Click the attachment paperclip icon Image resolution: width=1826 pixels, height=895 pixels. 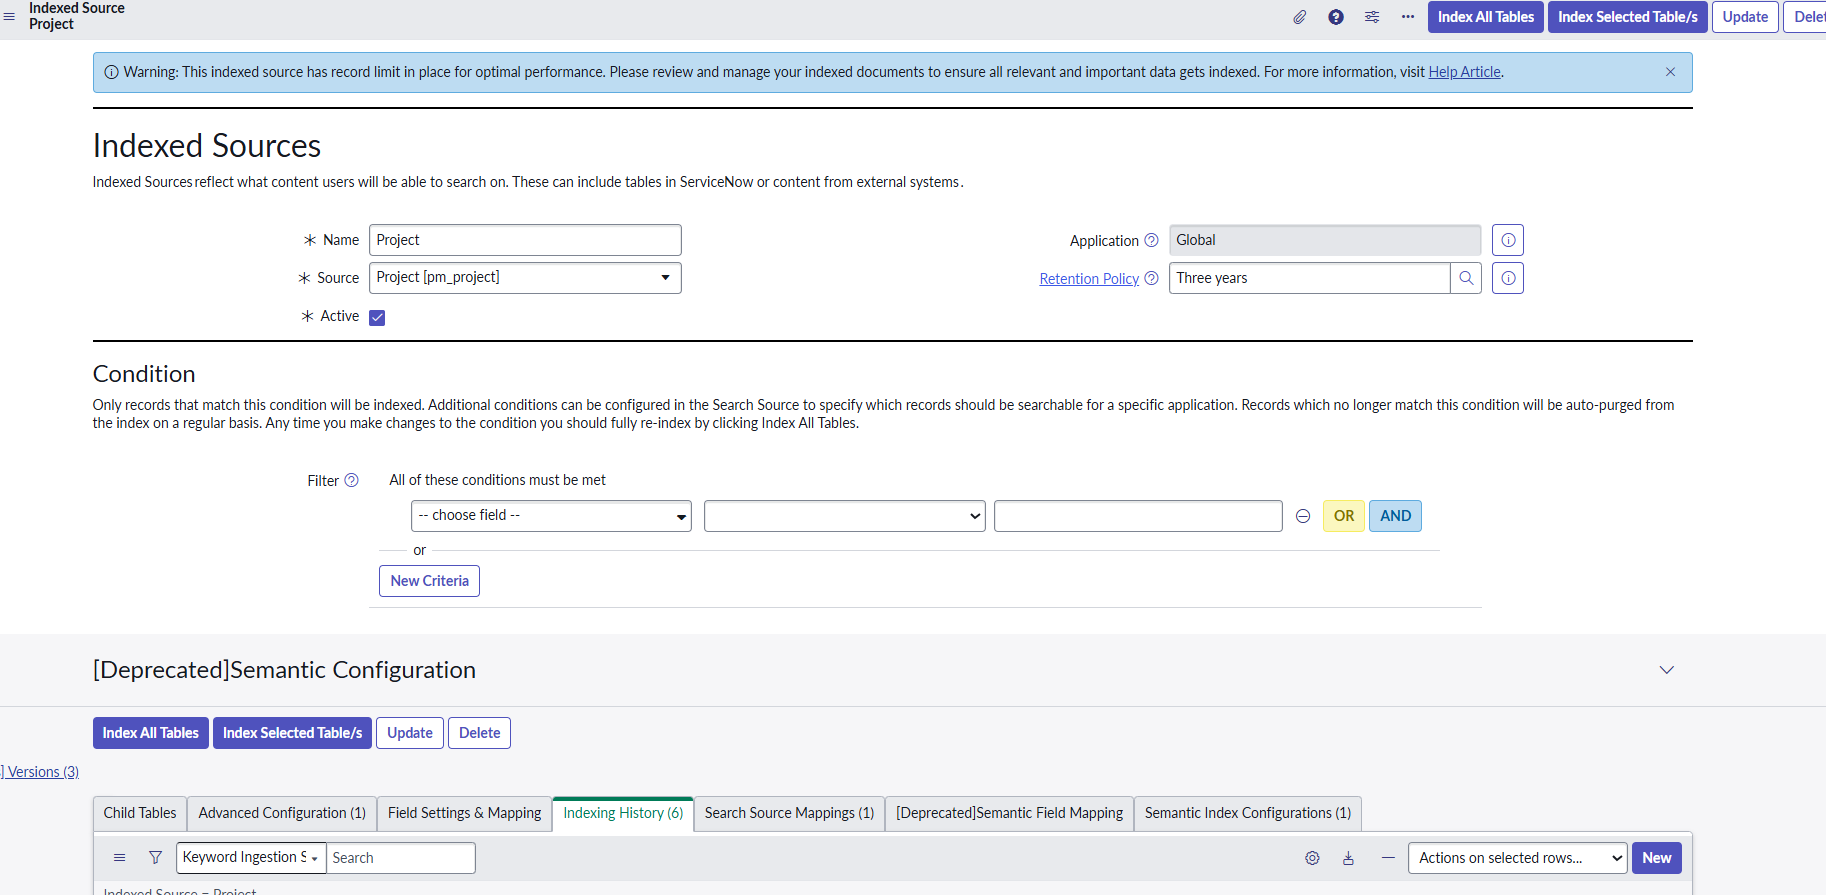pos(1299,17)
